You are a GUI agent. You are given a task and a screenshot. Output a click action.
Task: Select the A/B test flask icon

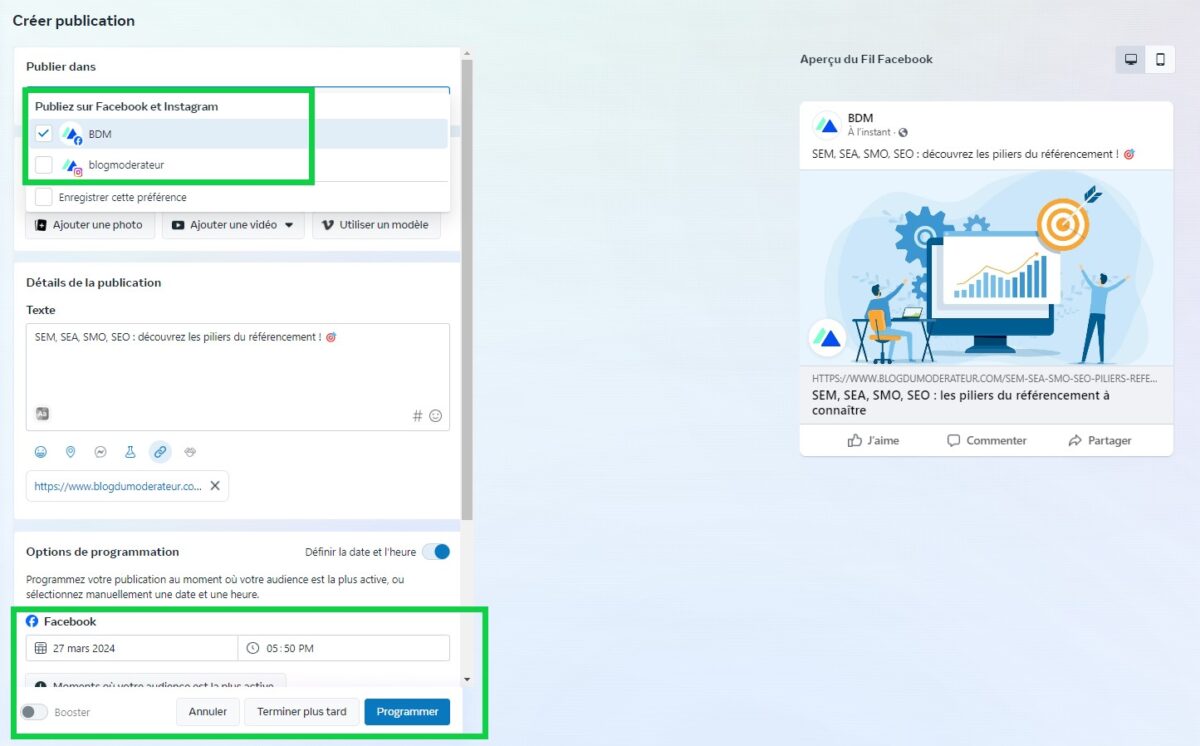(131, 451)
